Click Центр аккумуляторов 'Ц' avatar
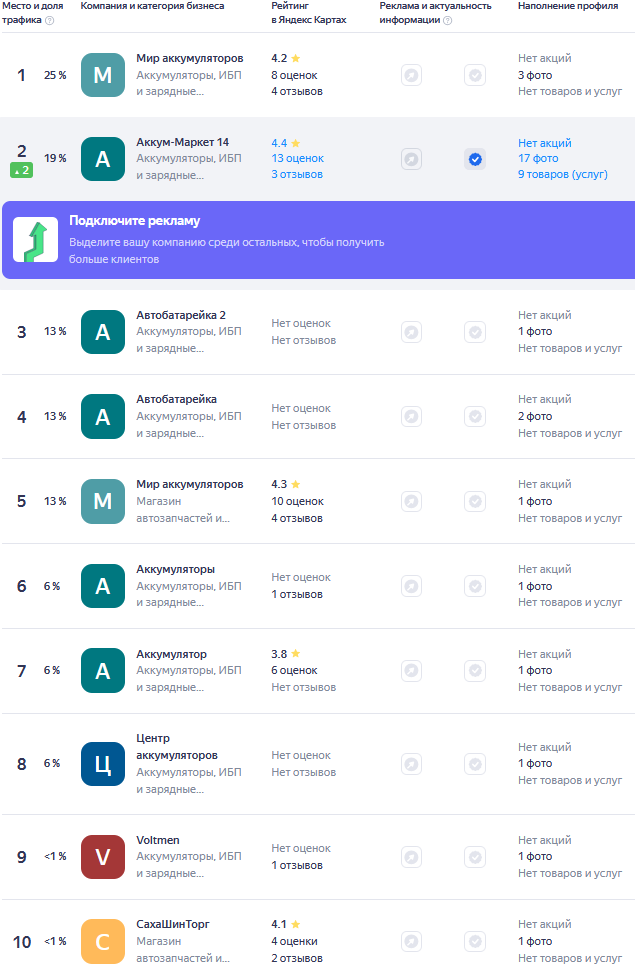 [x=102, y=764]
